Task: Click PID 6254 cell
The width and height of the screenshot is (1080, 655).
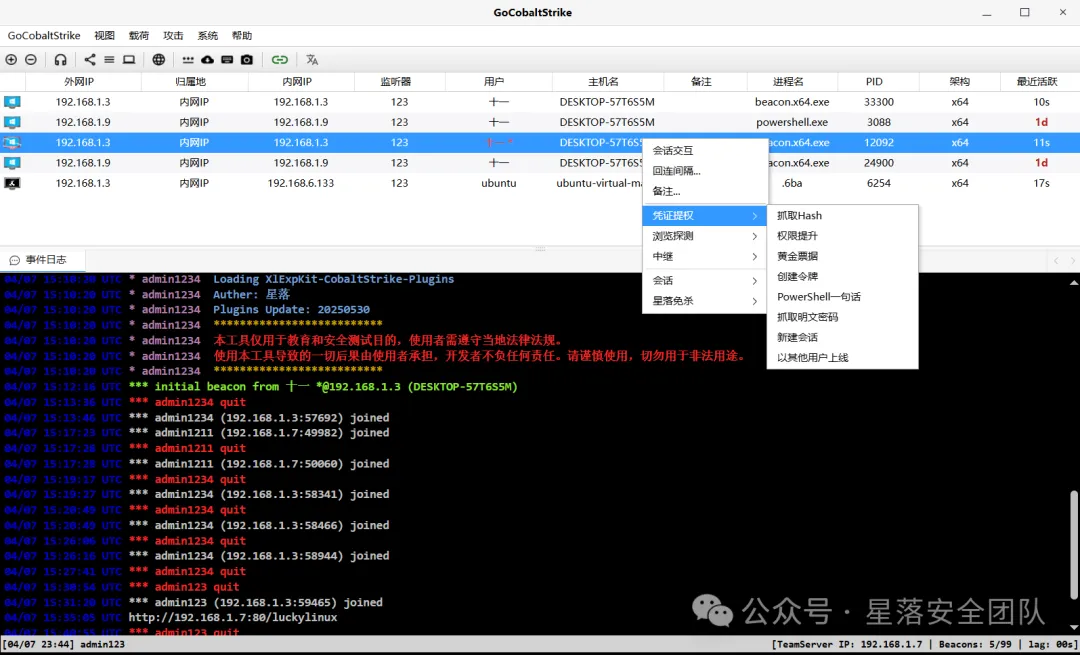Action: (878, 183)
